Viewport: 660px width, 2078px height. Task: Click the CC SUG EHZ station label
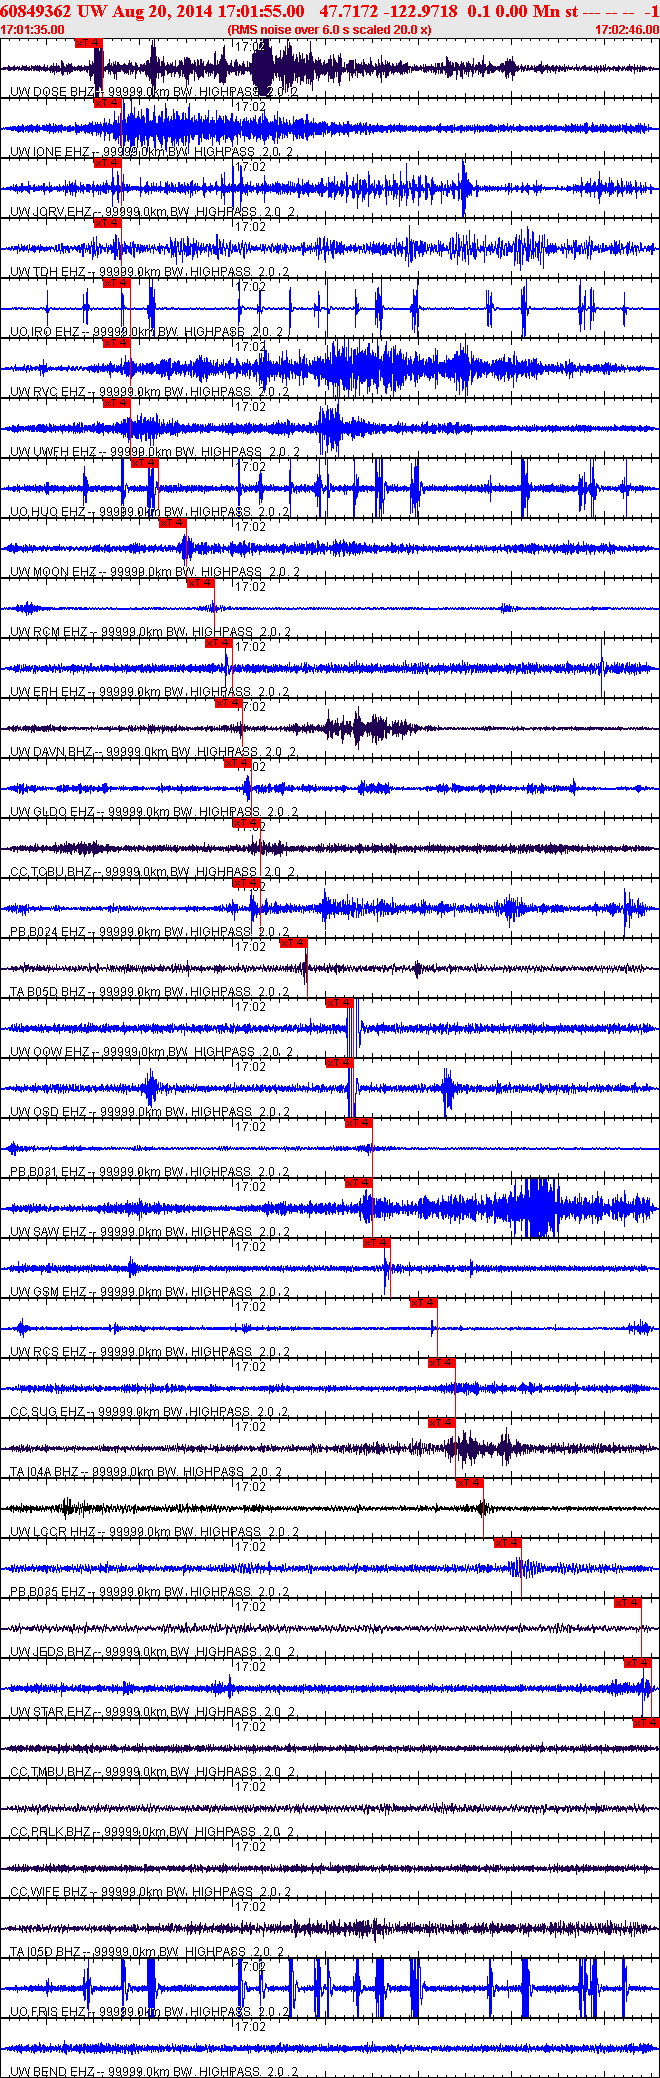point(47,1412)
